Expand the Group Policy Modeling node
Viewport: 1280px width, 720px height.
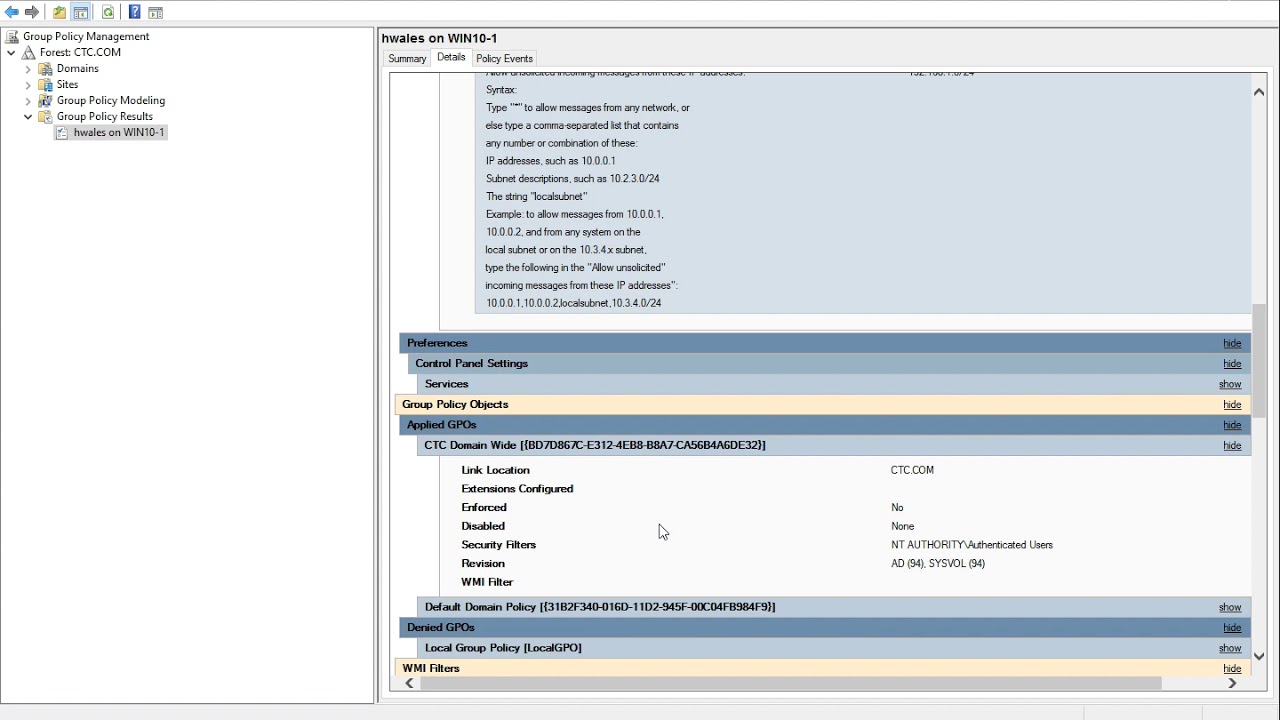28,100
